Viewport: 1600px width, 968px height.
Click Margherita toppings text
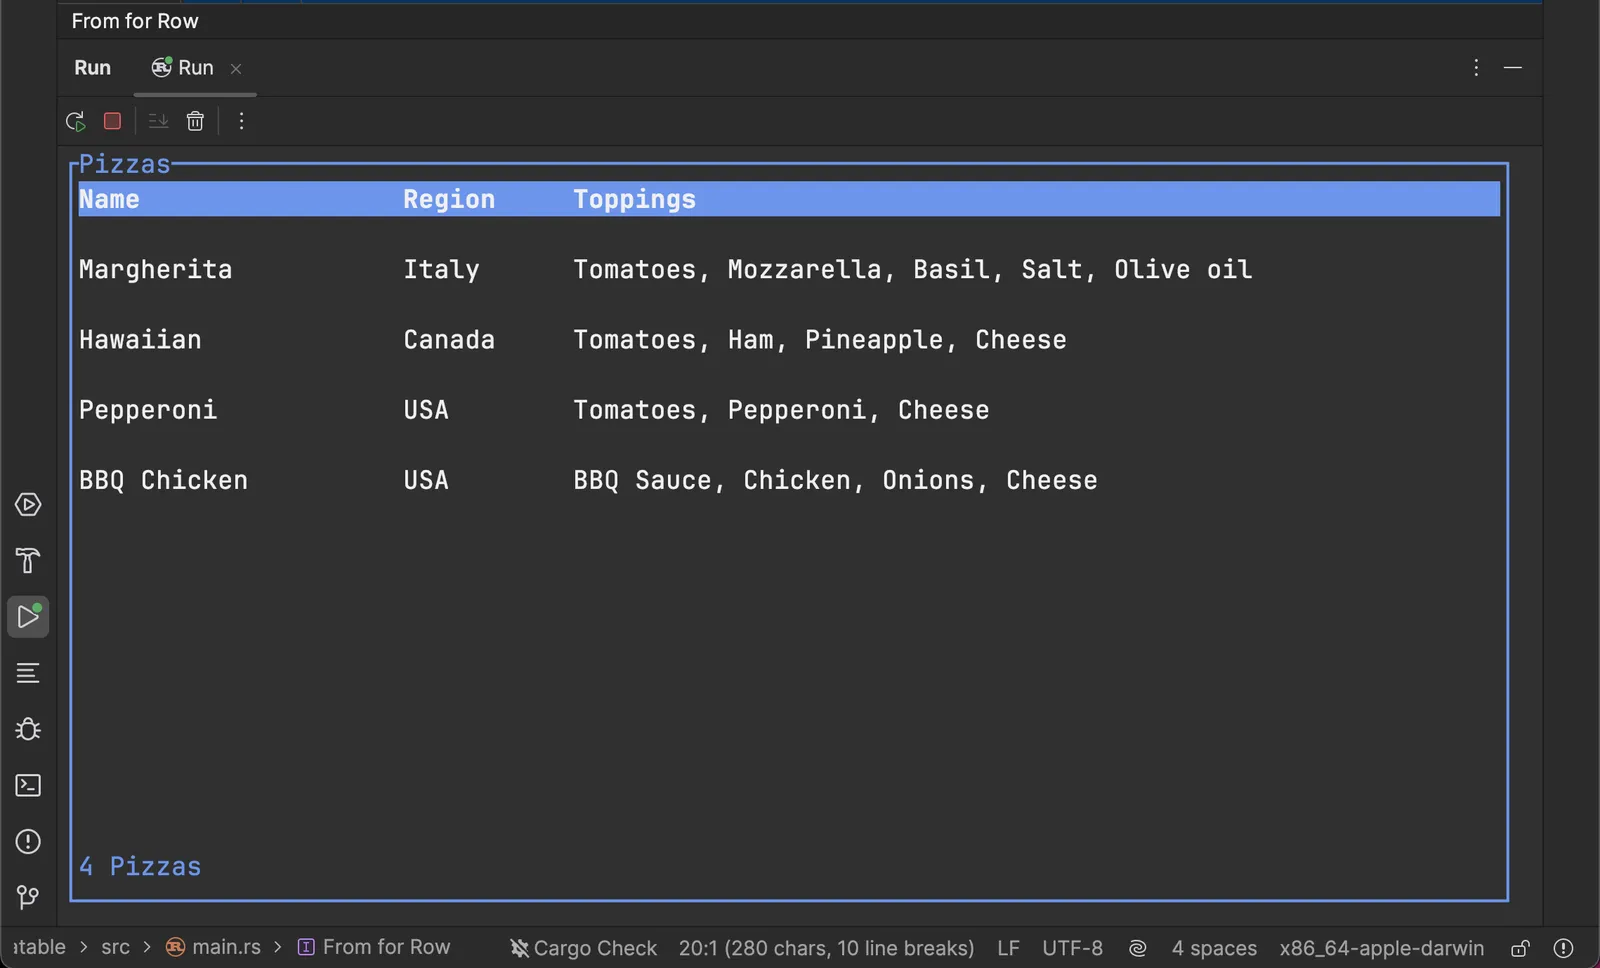(x=912, y=269)
